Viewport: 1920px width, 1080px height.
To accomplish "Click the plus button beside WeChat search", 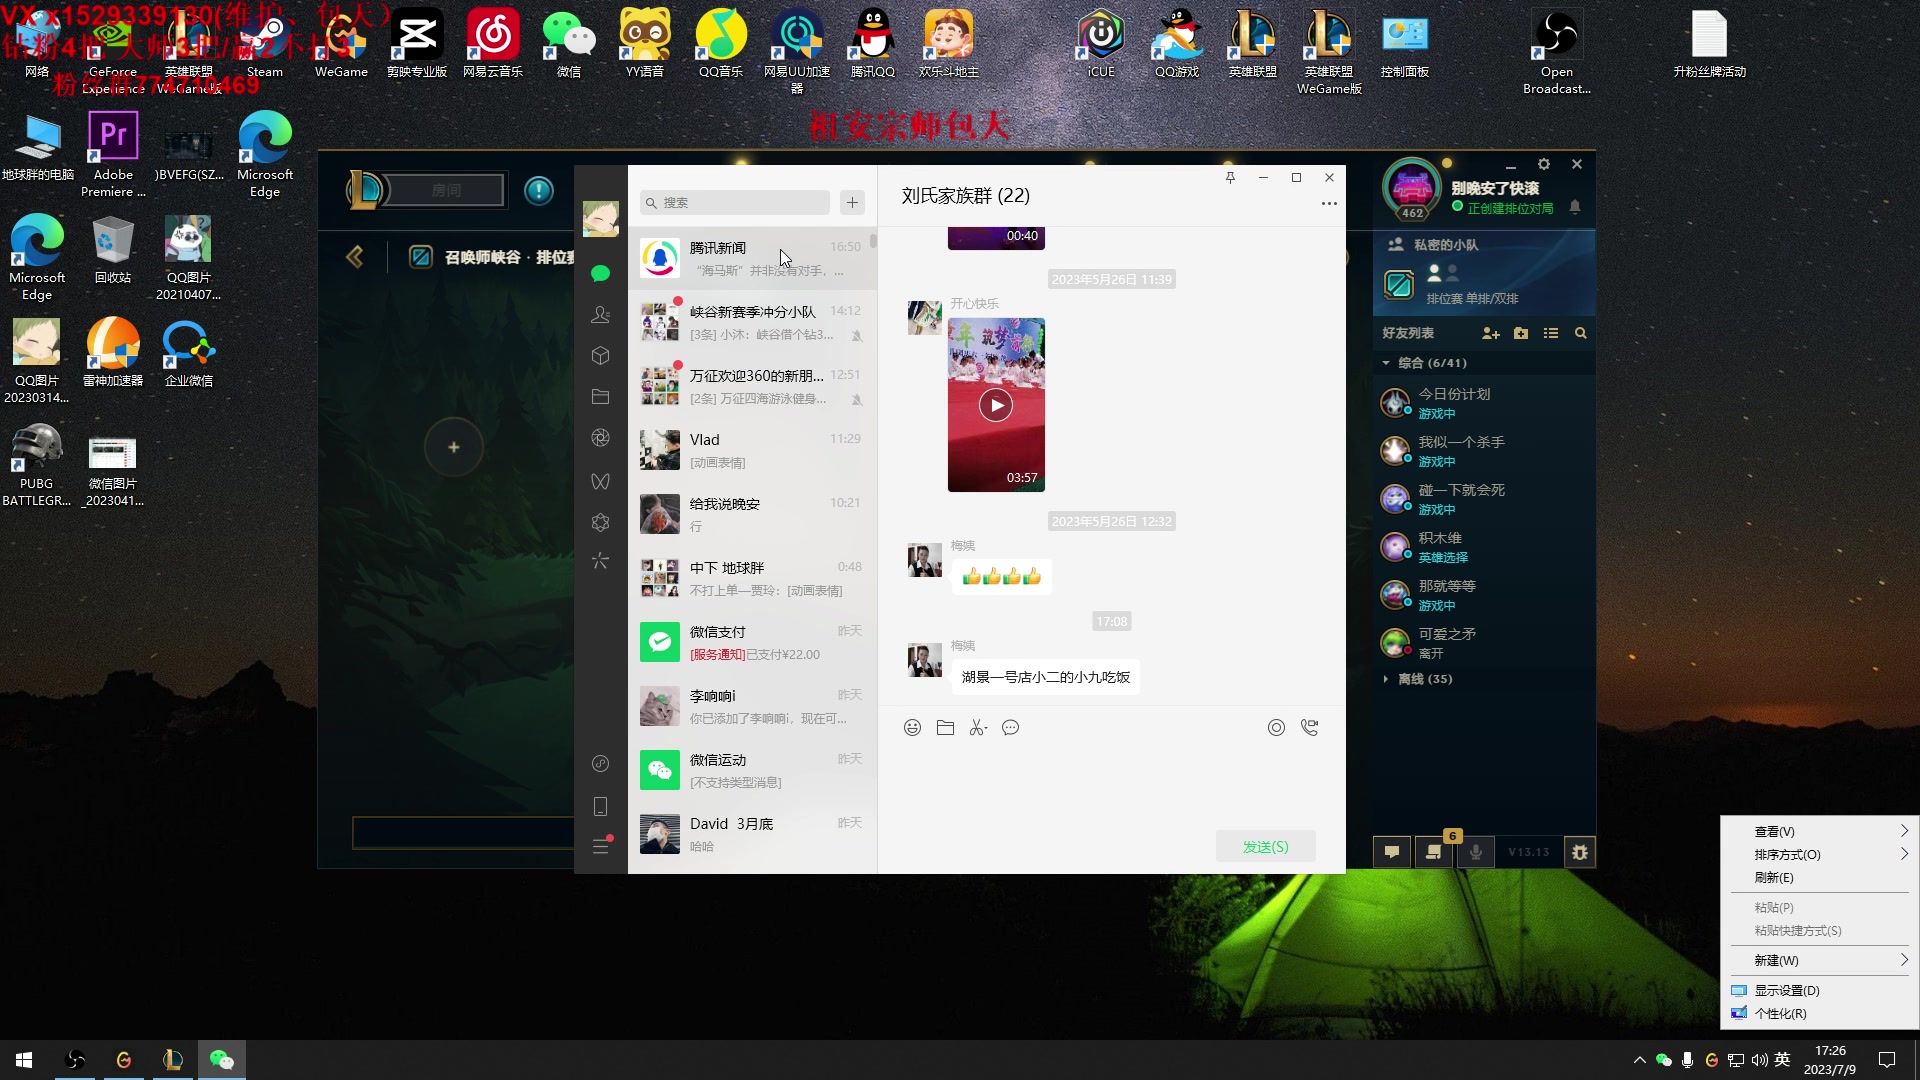I will point(852,203).
